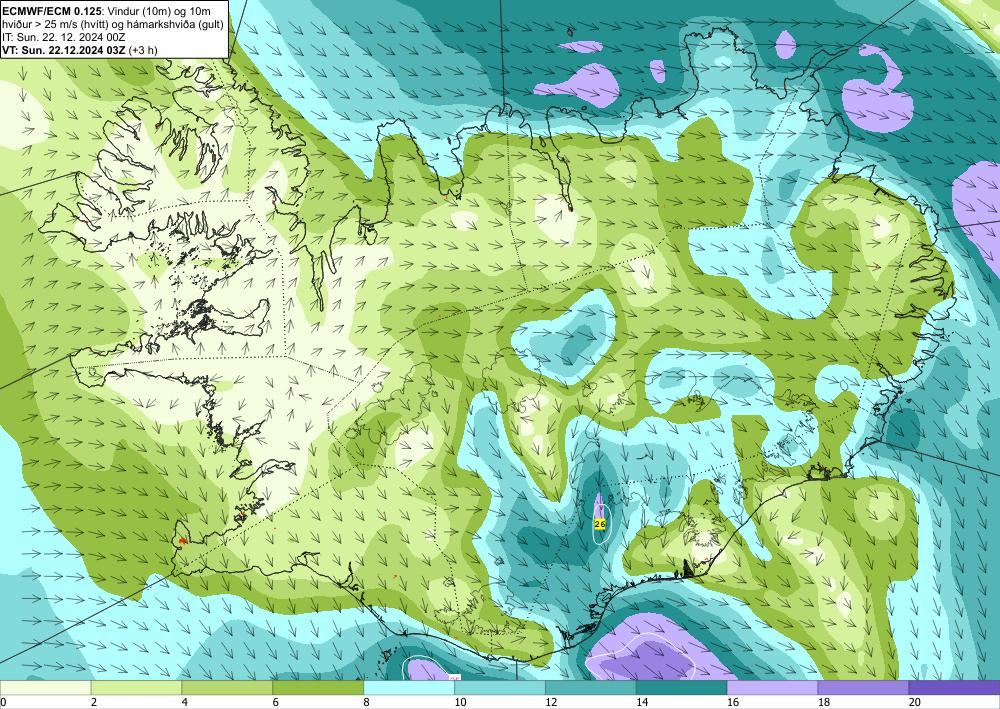1000x709 pixels.
Task: Select the 6–8 m/s dark green swatch
Action: (x=318, y=688)
